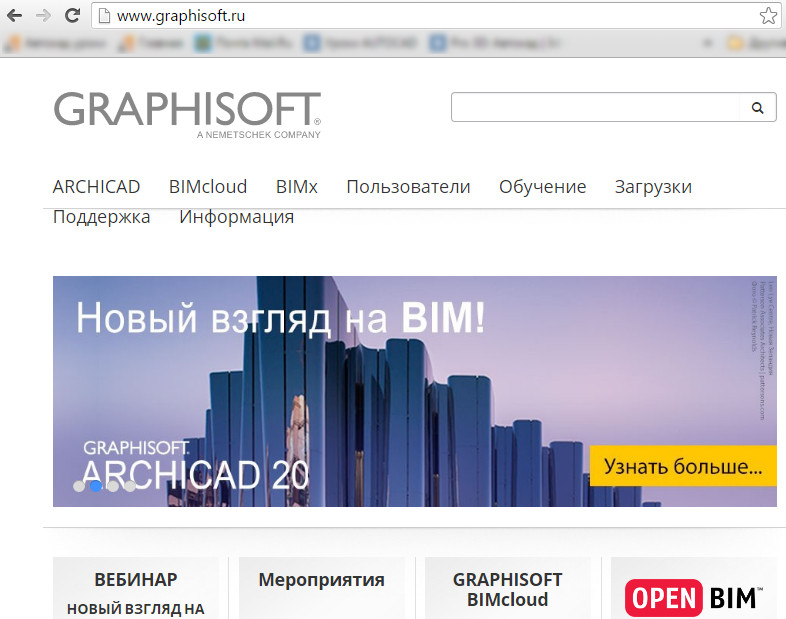Viewport: 786px width, 619px height.
Task: Open the BIMx menu item
Action: tap(297, 187)
